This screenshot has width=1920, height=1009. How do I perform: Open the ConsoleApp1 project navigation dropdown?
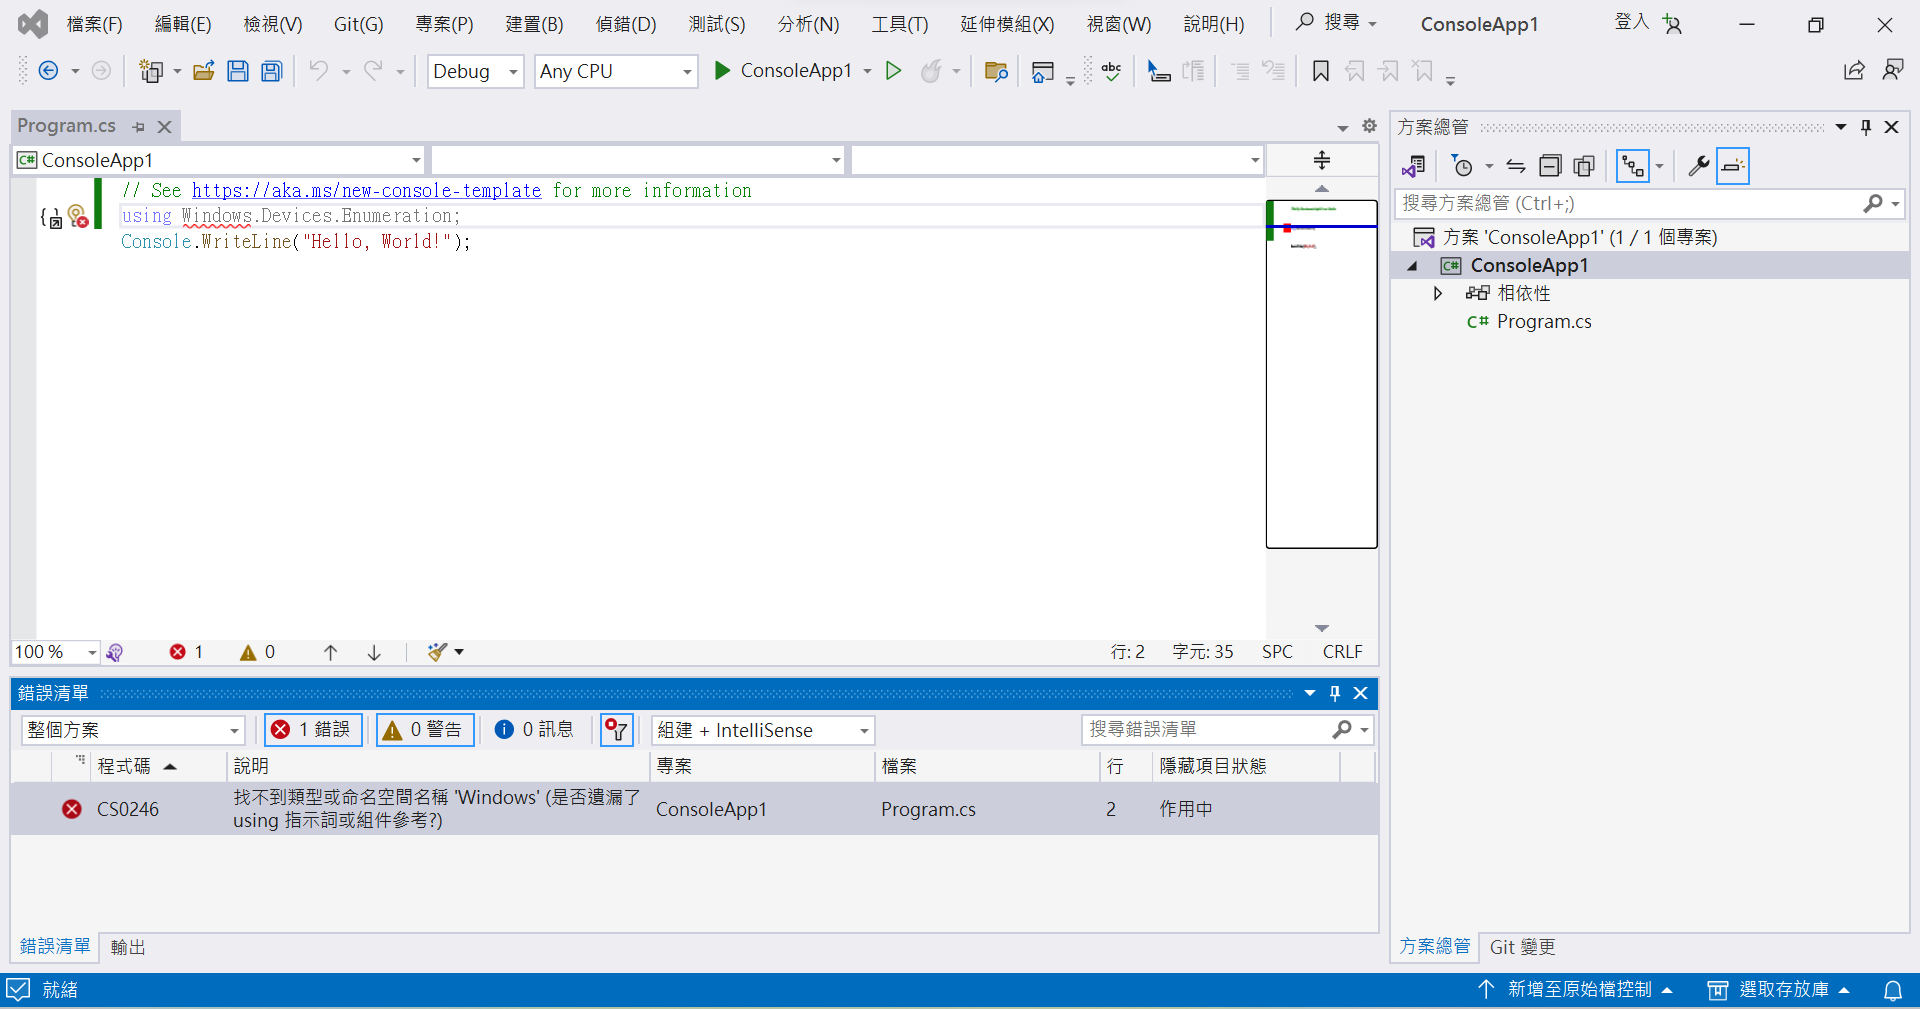coord(219,160)
